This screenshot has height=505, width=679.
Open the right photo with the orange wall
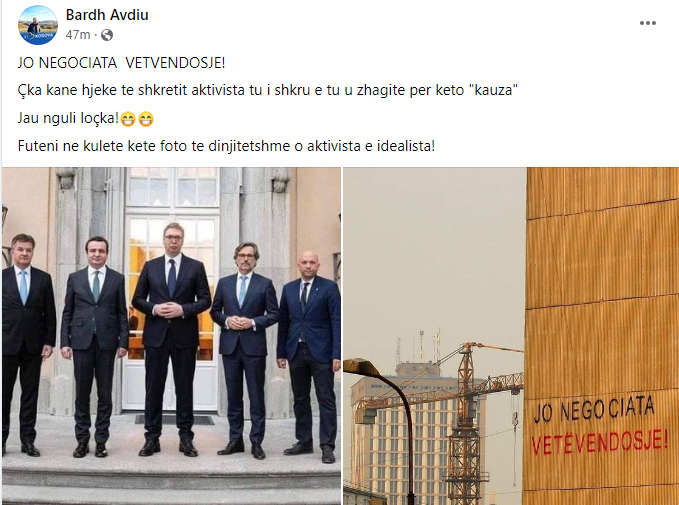click(x=511, y=336)
